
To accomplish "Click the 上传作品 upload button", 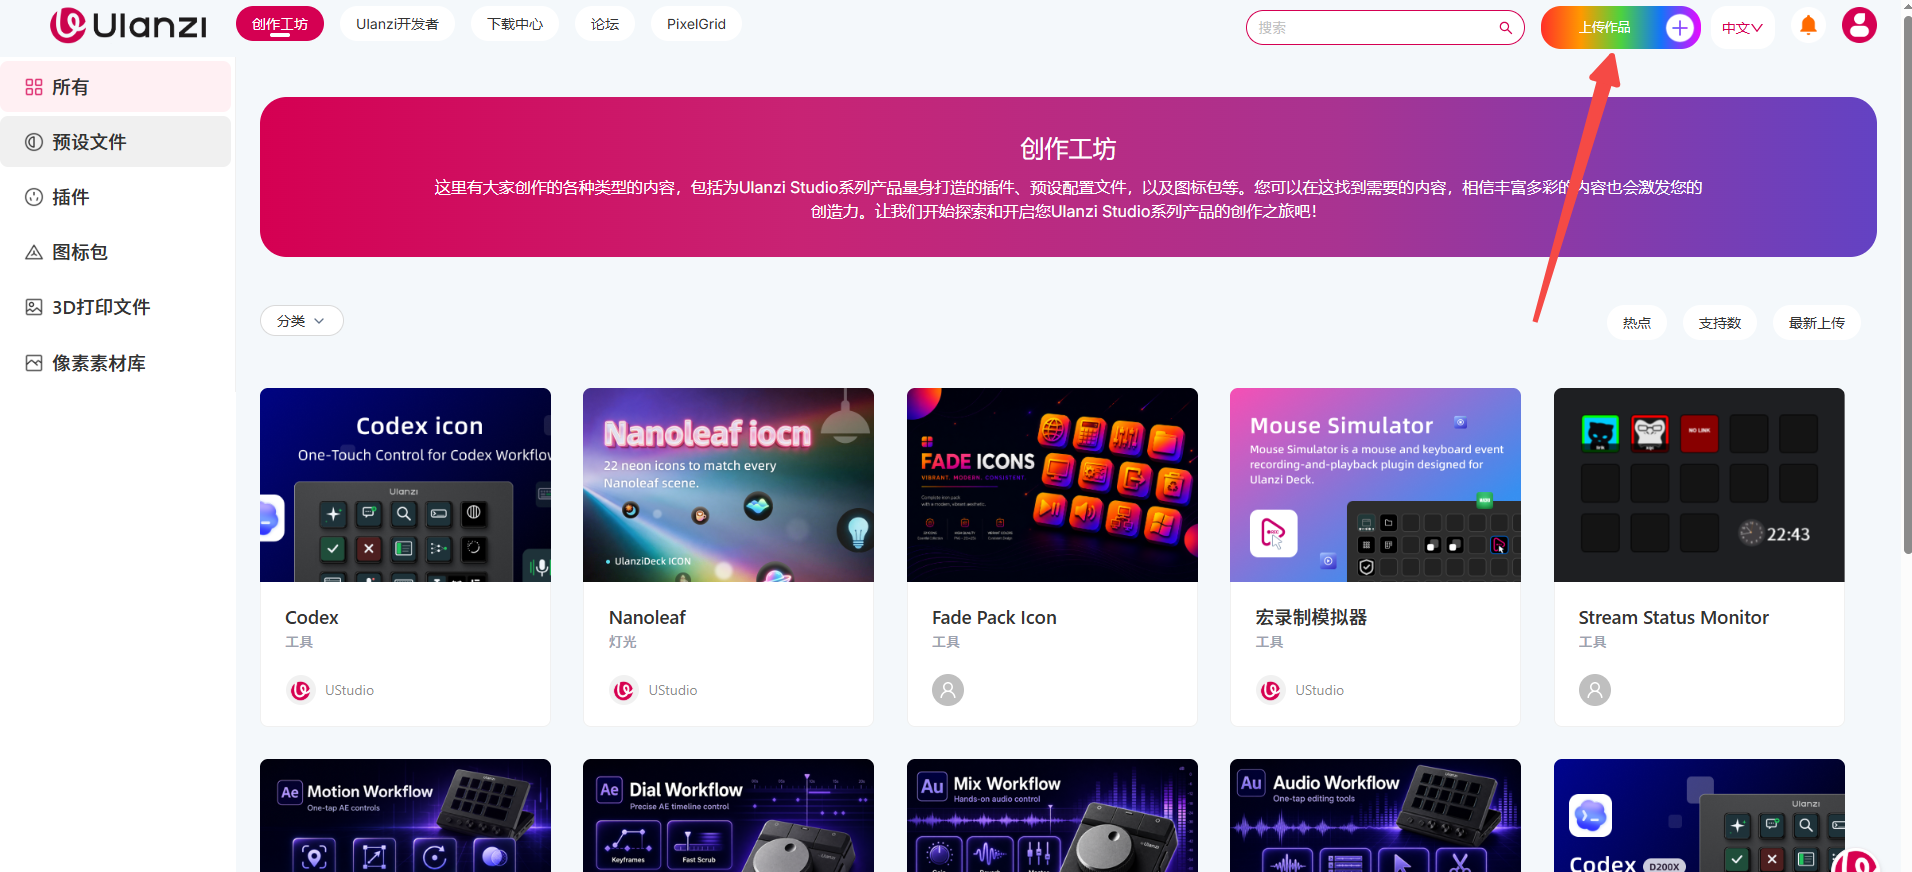I will click(1620, 28).
